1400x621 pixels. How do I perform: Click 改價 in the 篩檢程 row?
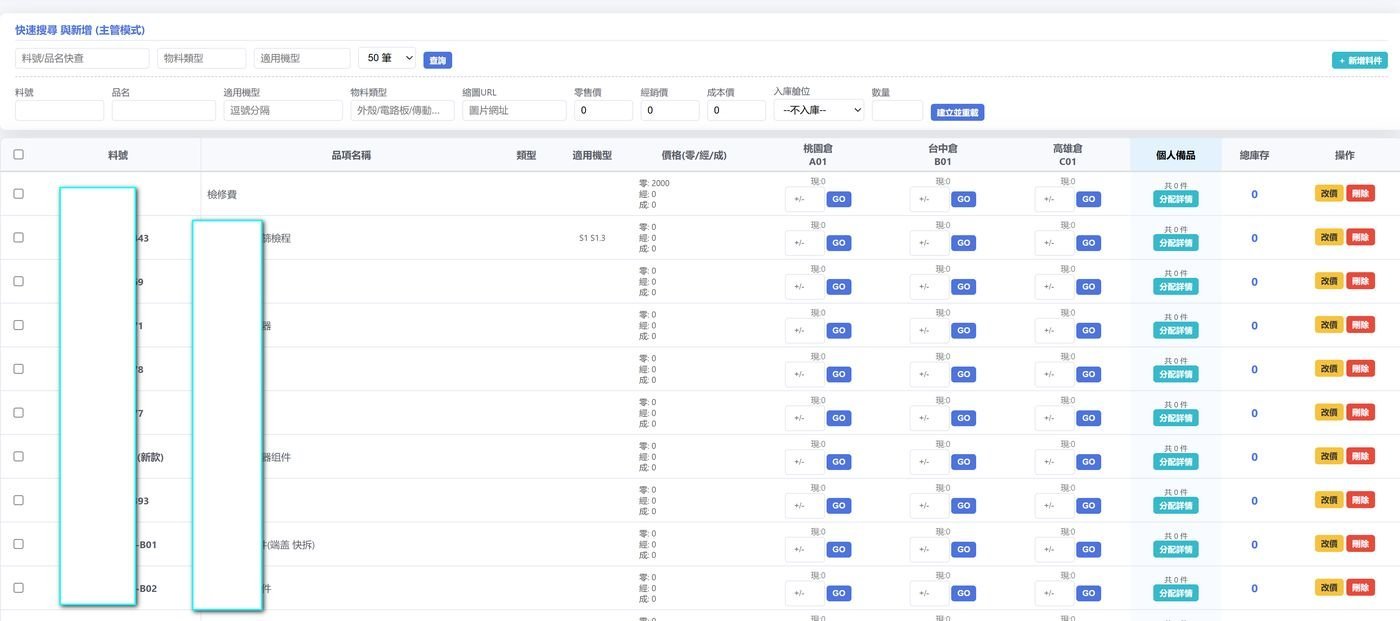[x=1329, y=238]
